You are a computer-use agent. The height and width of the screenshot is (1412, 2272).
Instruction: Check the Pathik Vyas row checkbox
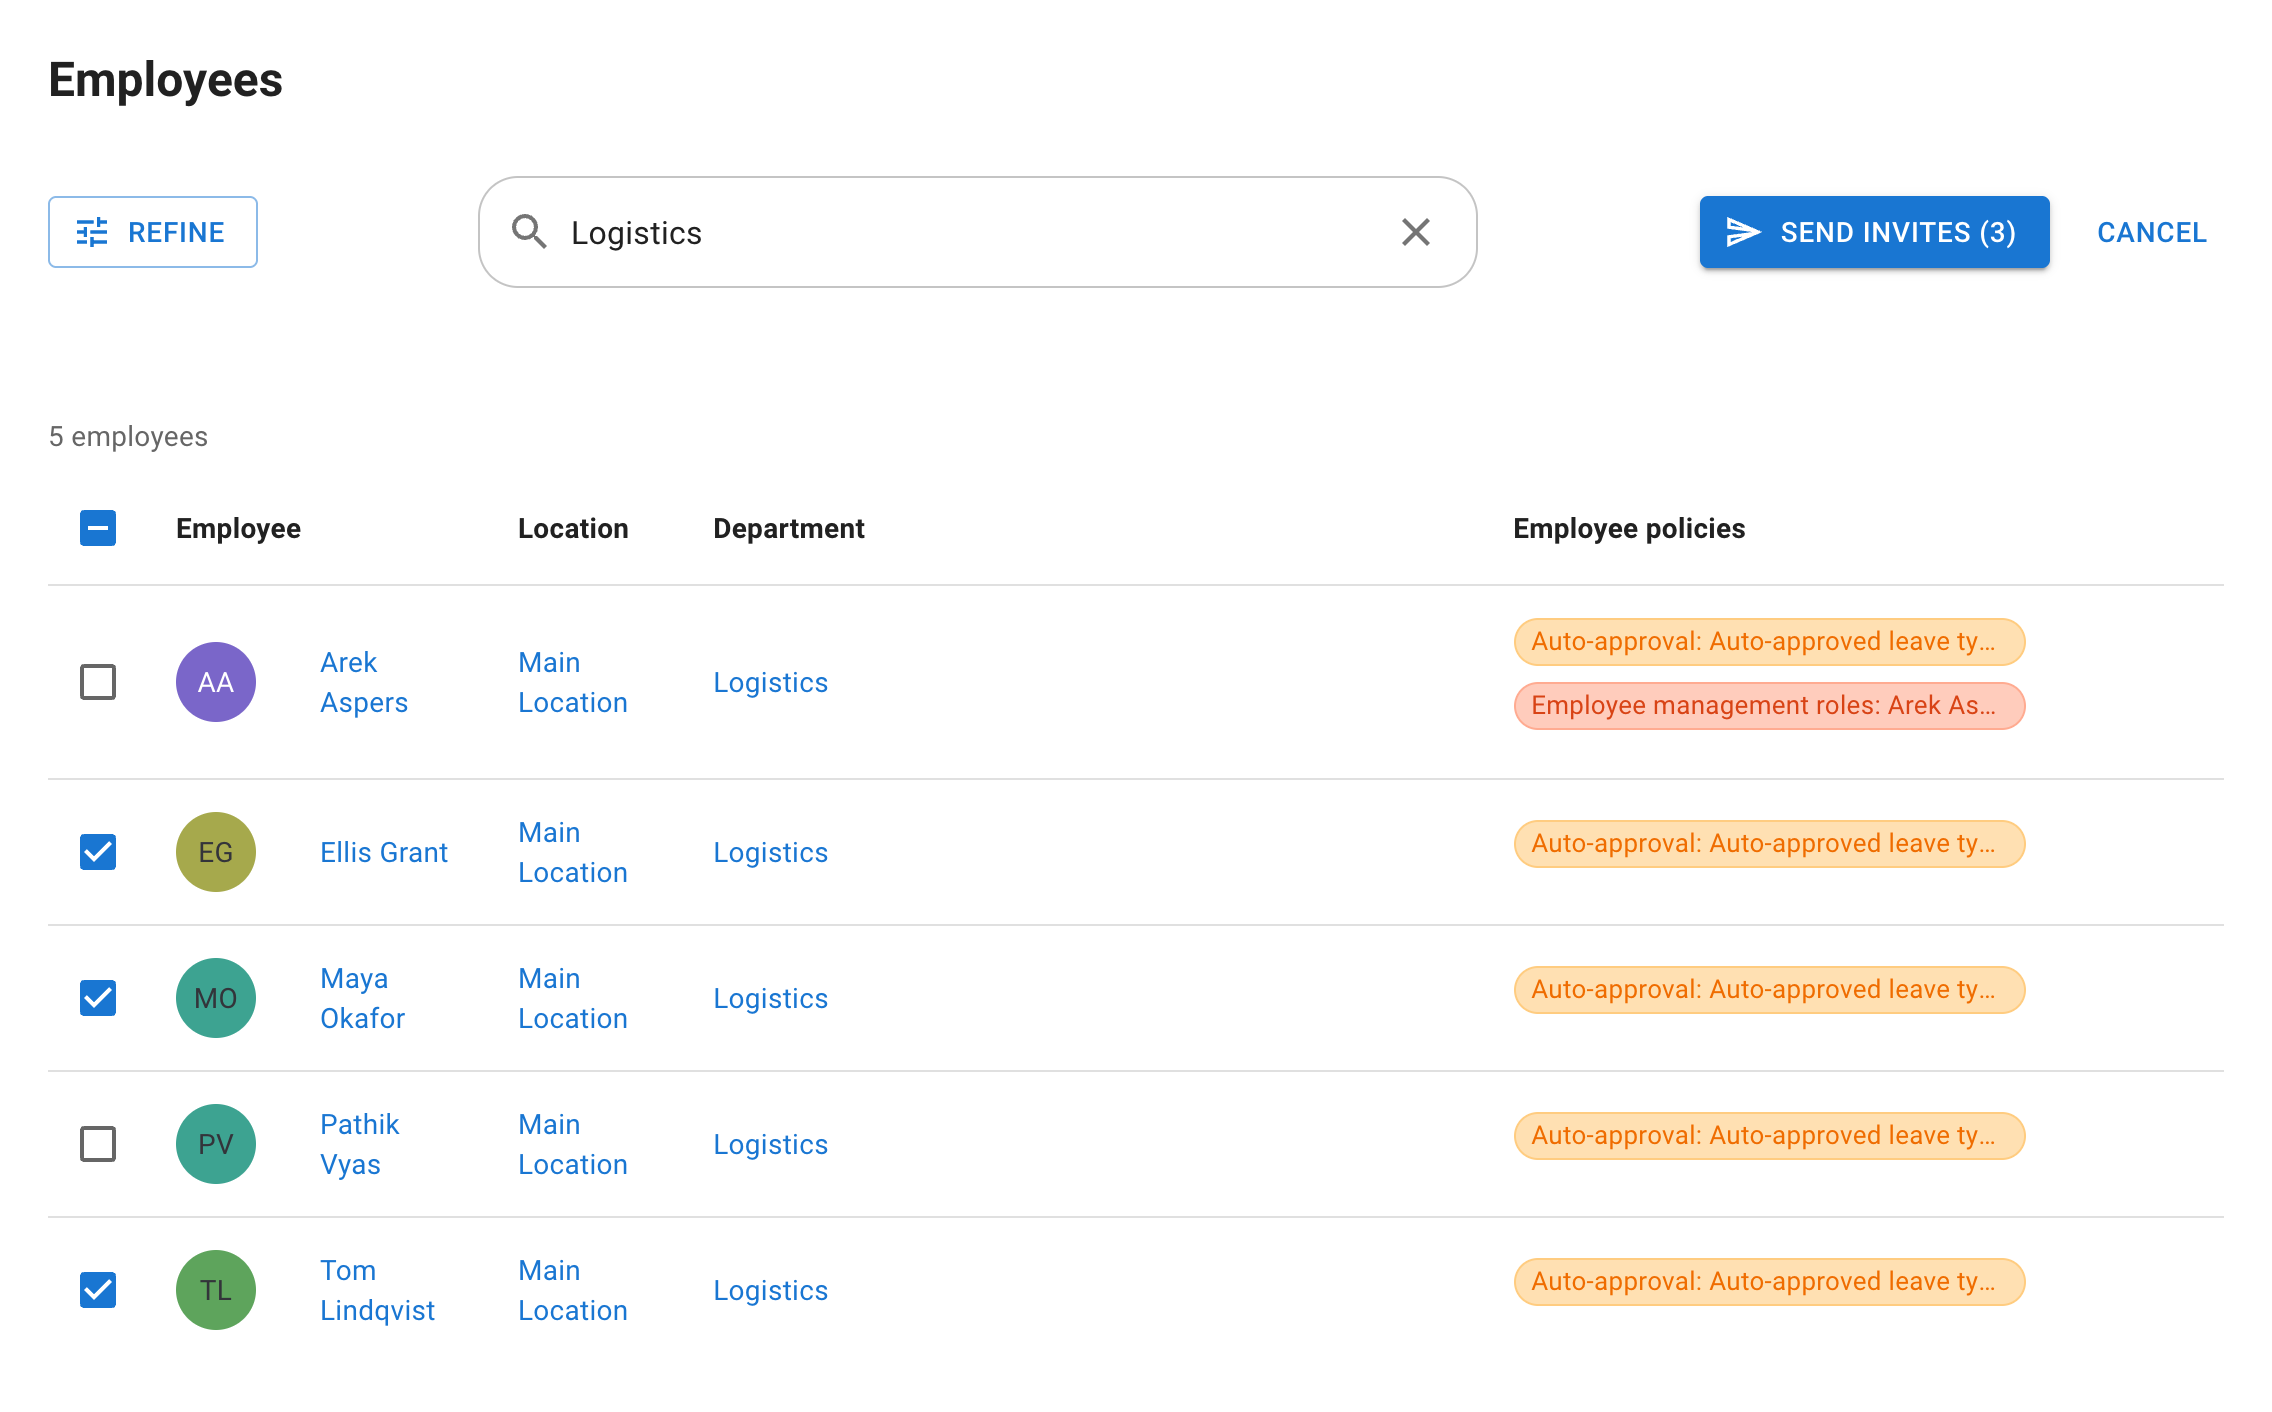pos(98,1144)
